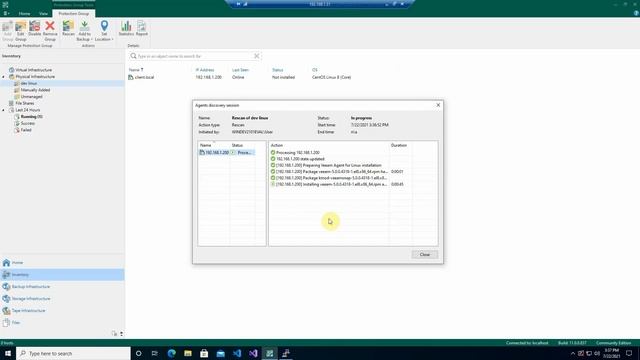Click the 'Processing 192.168.1.200' log entry

click(x=298, y=152)
